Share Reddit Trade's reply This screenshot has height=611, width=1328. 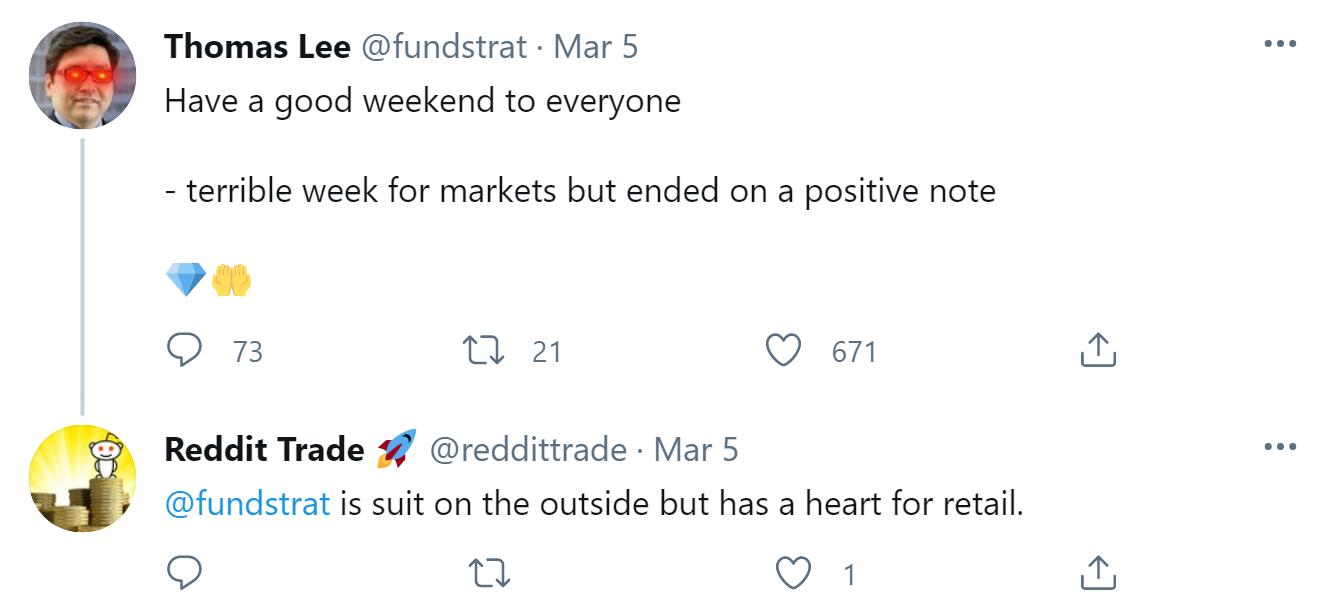tap(1098, 573)
